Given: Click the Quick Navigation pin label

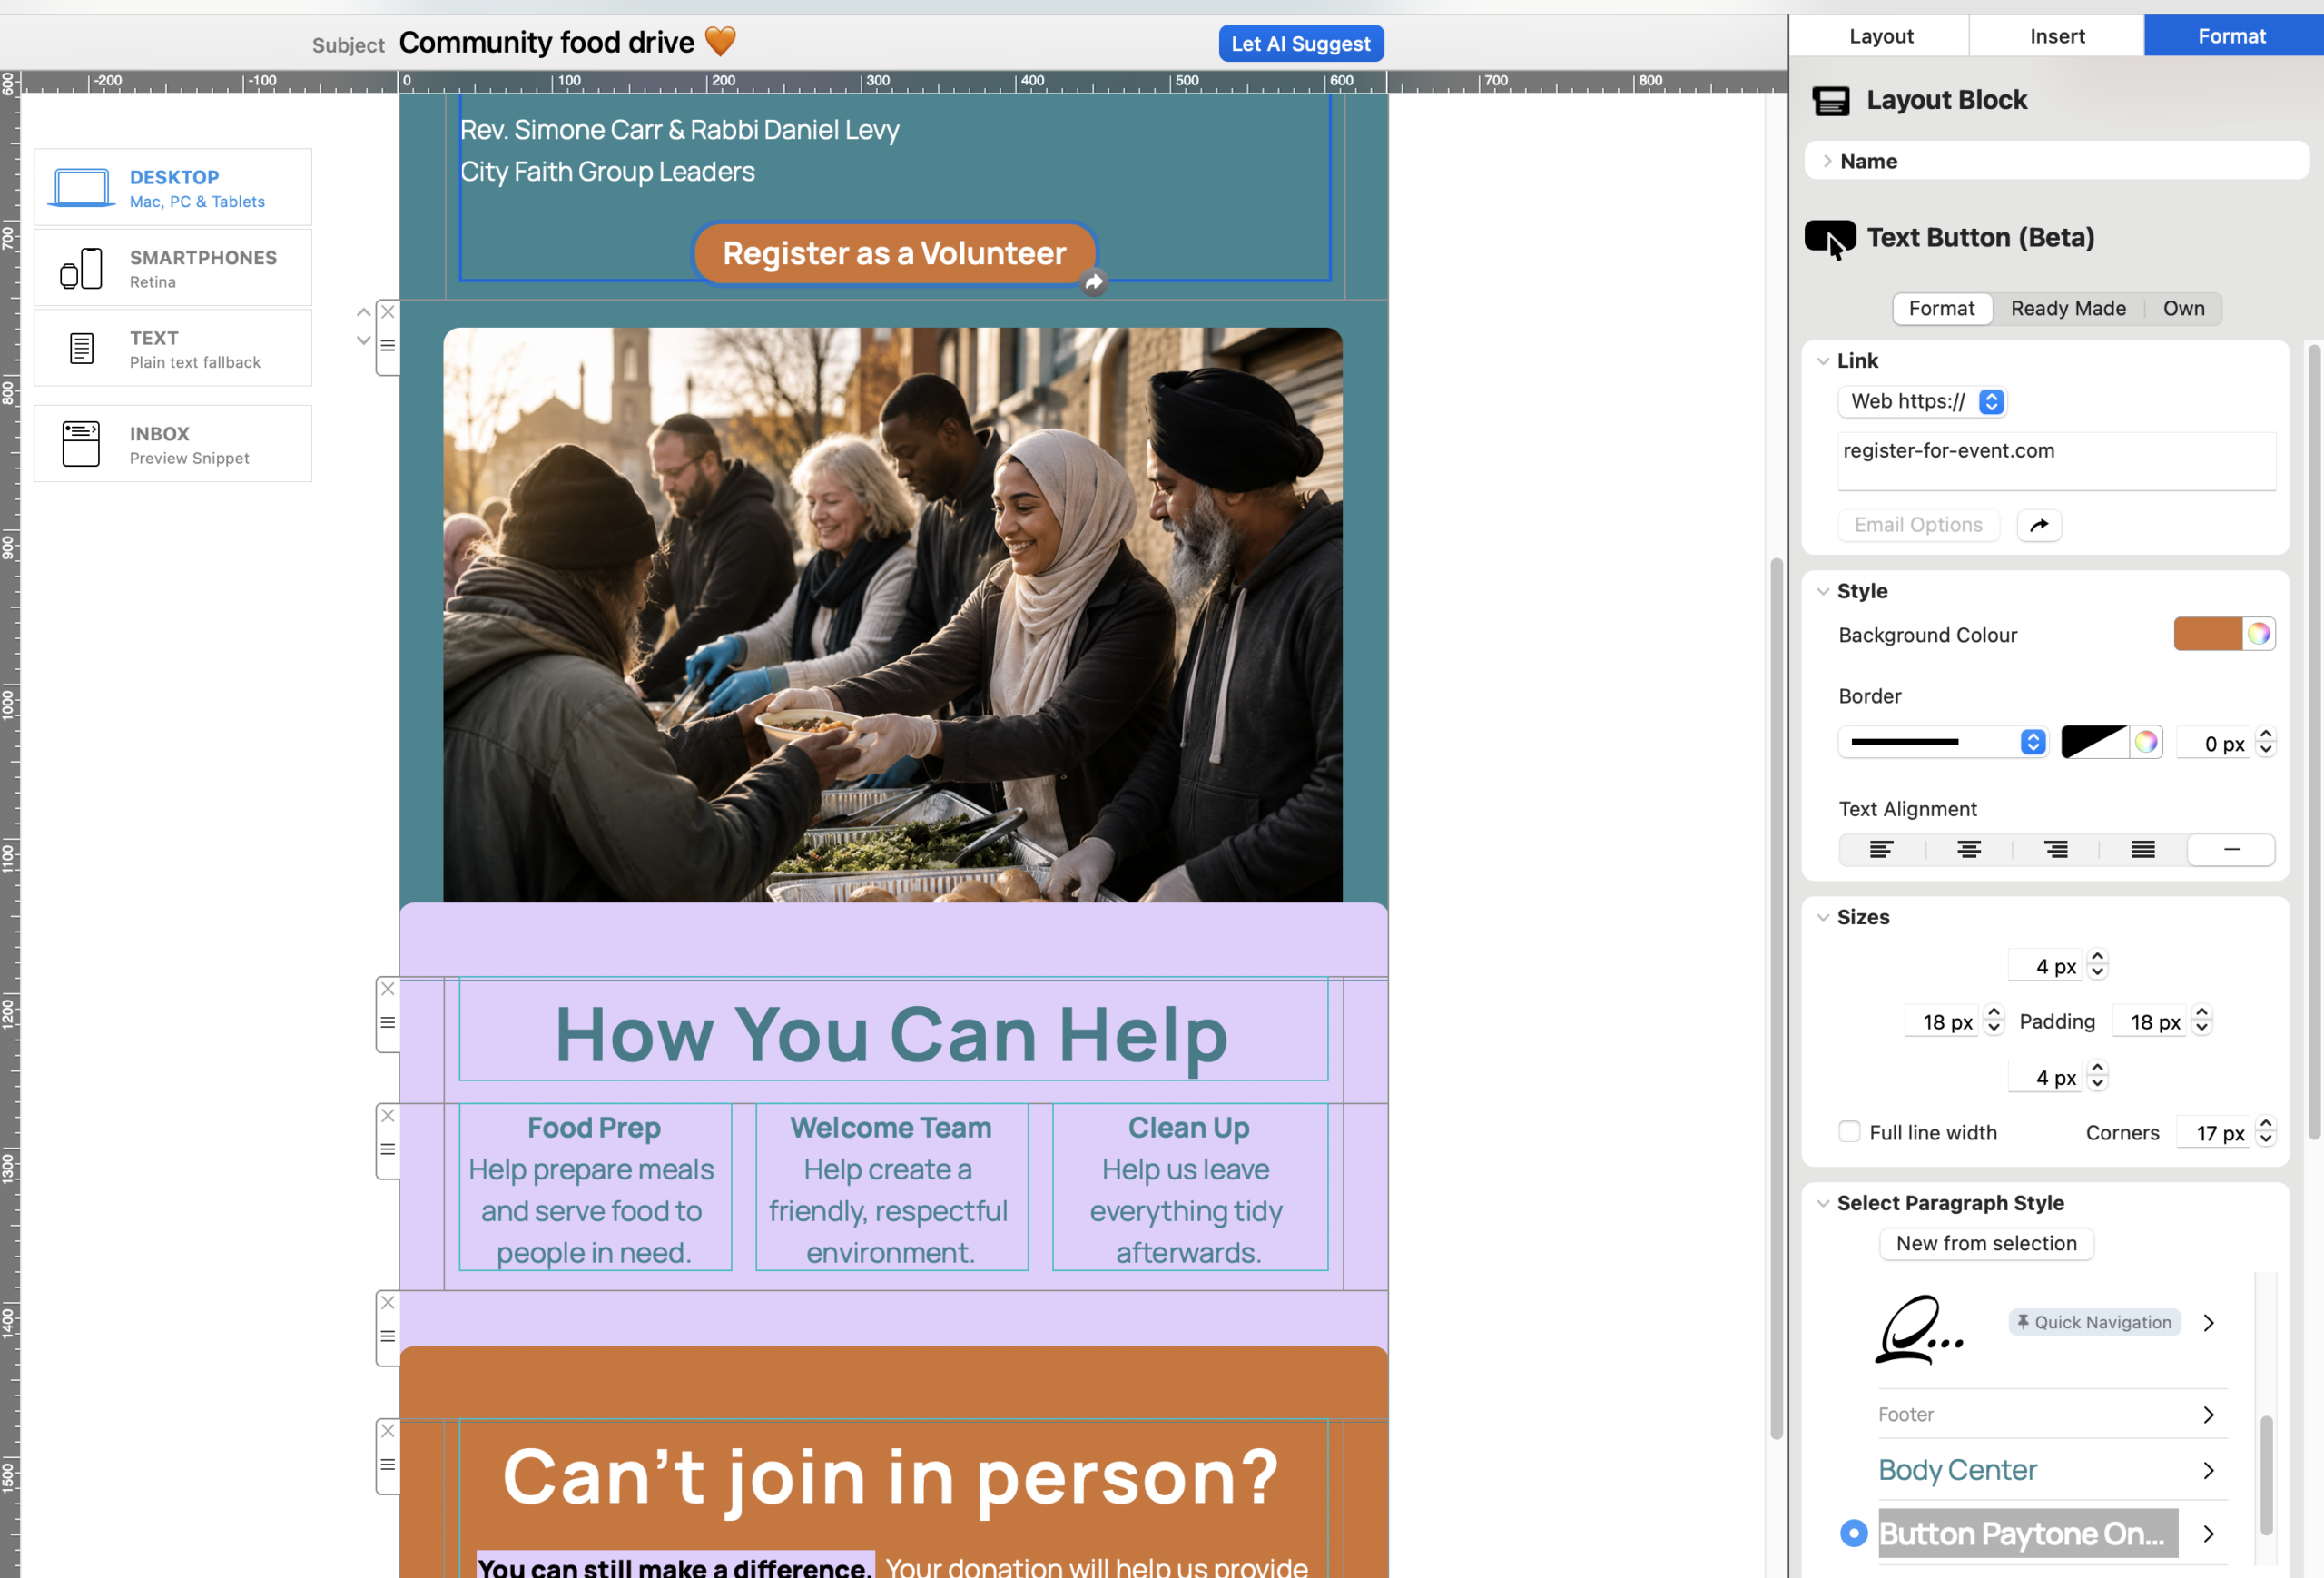Looking at the screenshot, I should click(2094, 1323).
